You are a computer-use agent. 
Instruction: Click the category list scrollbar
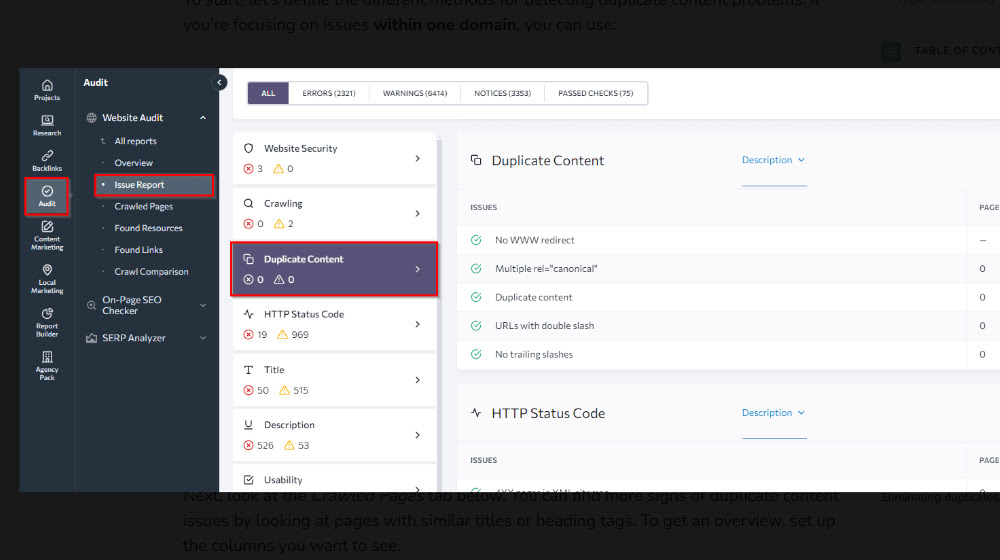tap(439, 313)
